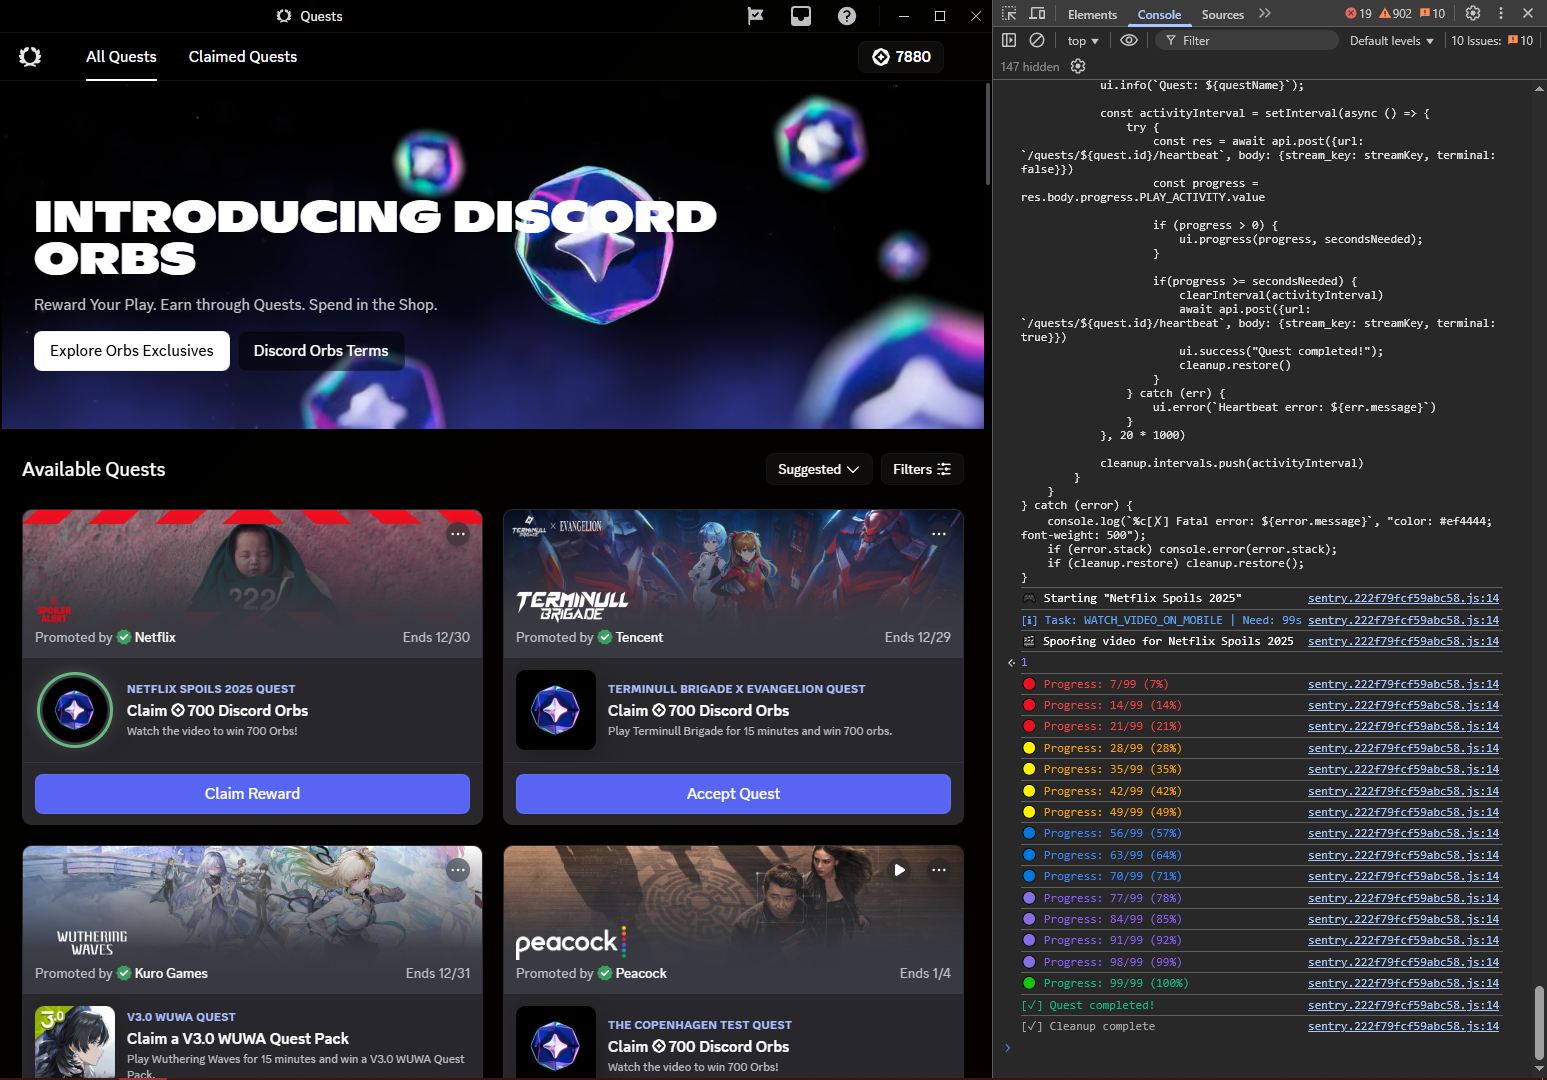Switch to DevTools Sources tab
The height and width of the screenshot is (1080, 1547).
pyautogui.click(x=1222, y=14)
